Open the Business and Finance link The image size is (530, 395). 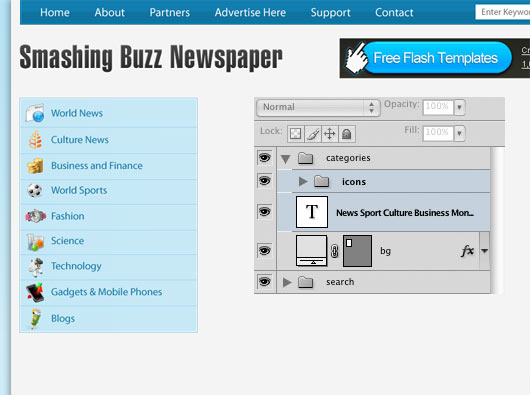97,166
